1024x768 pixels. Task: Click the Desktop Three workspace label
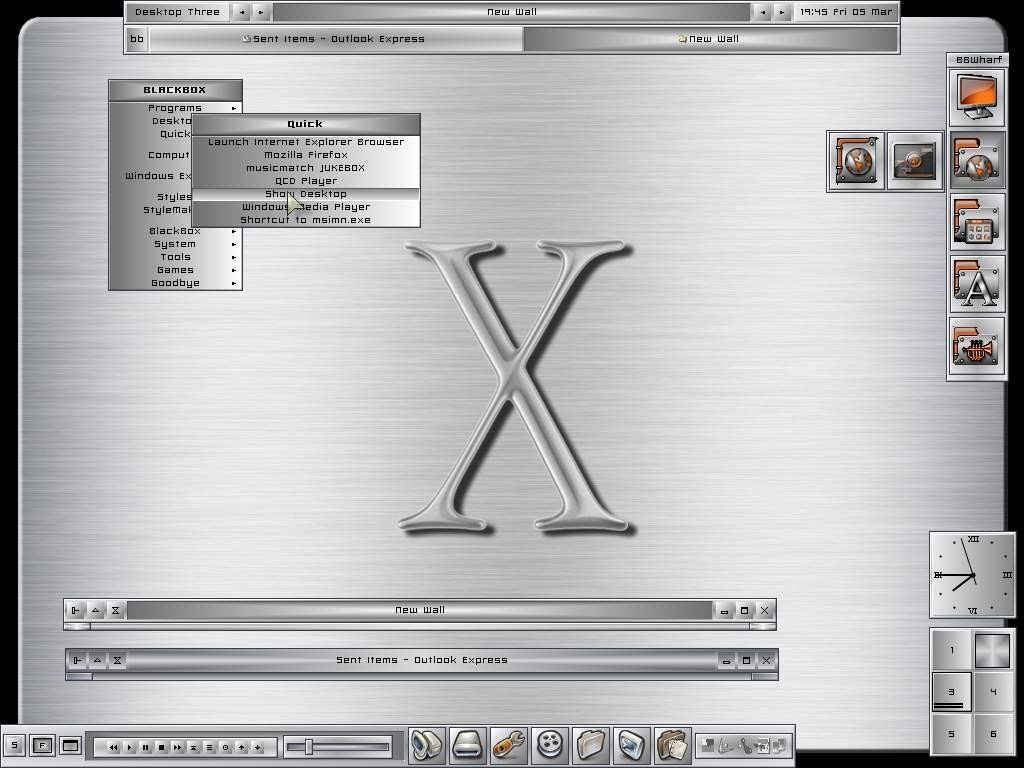177,12
